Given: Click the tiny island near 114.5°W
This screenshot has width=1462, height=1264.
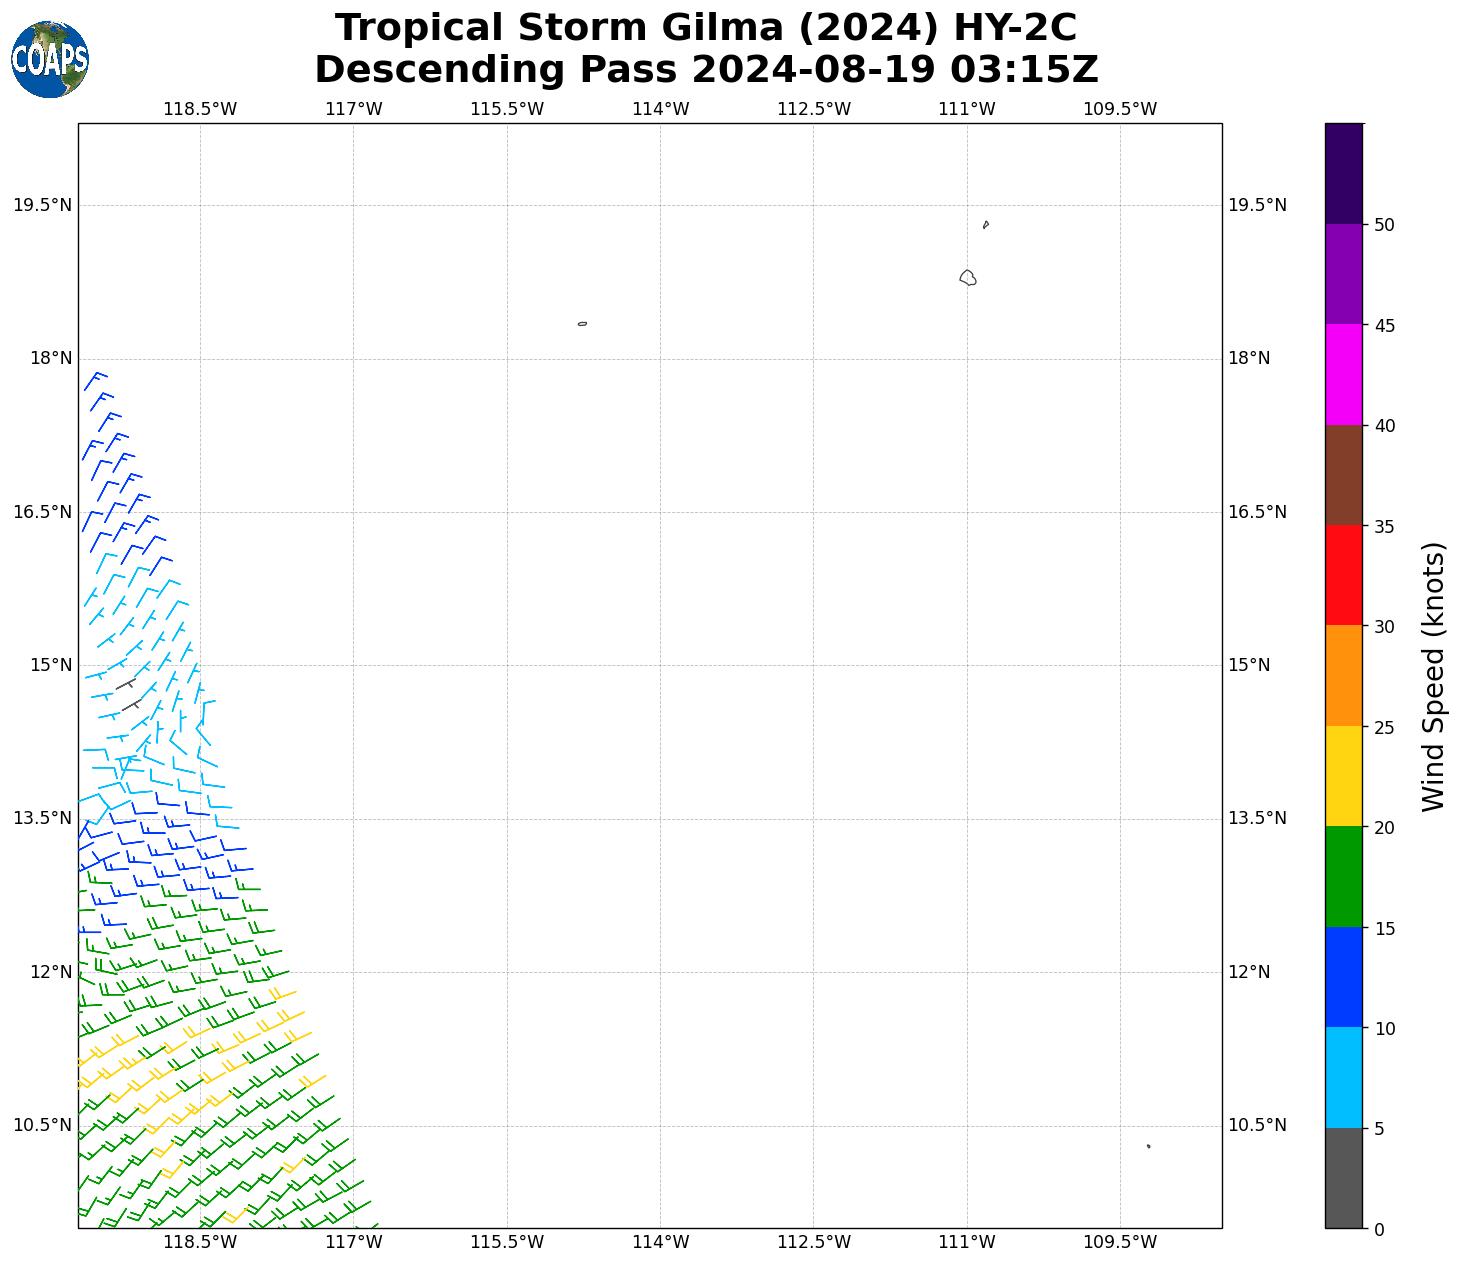Looking at the screenshot, I should pyautogui.click(x=582, y=324).
